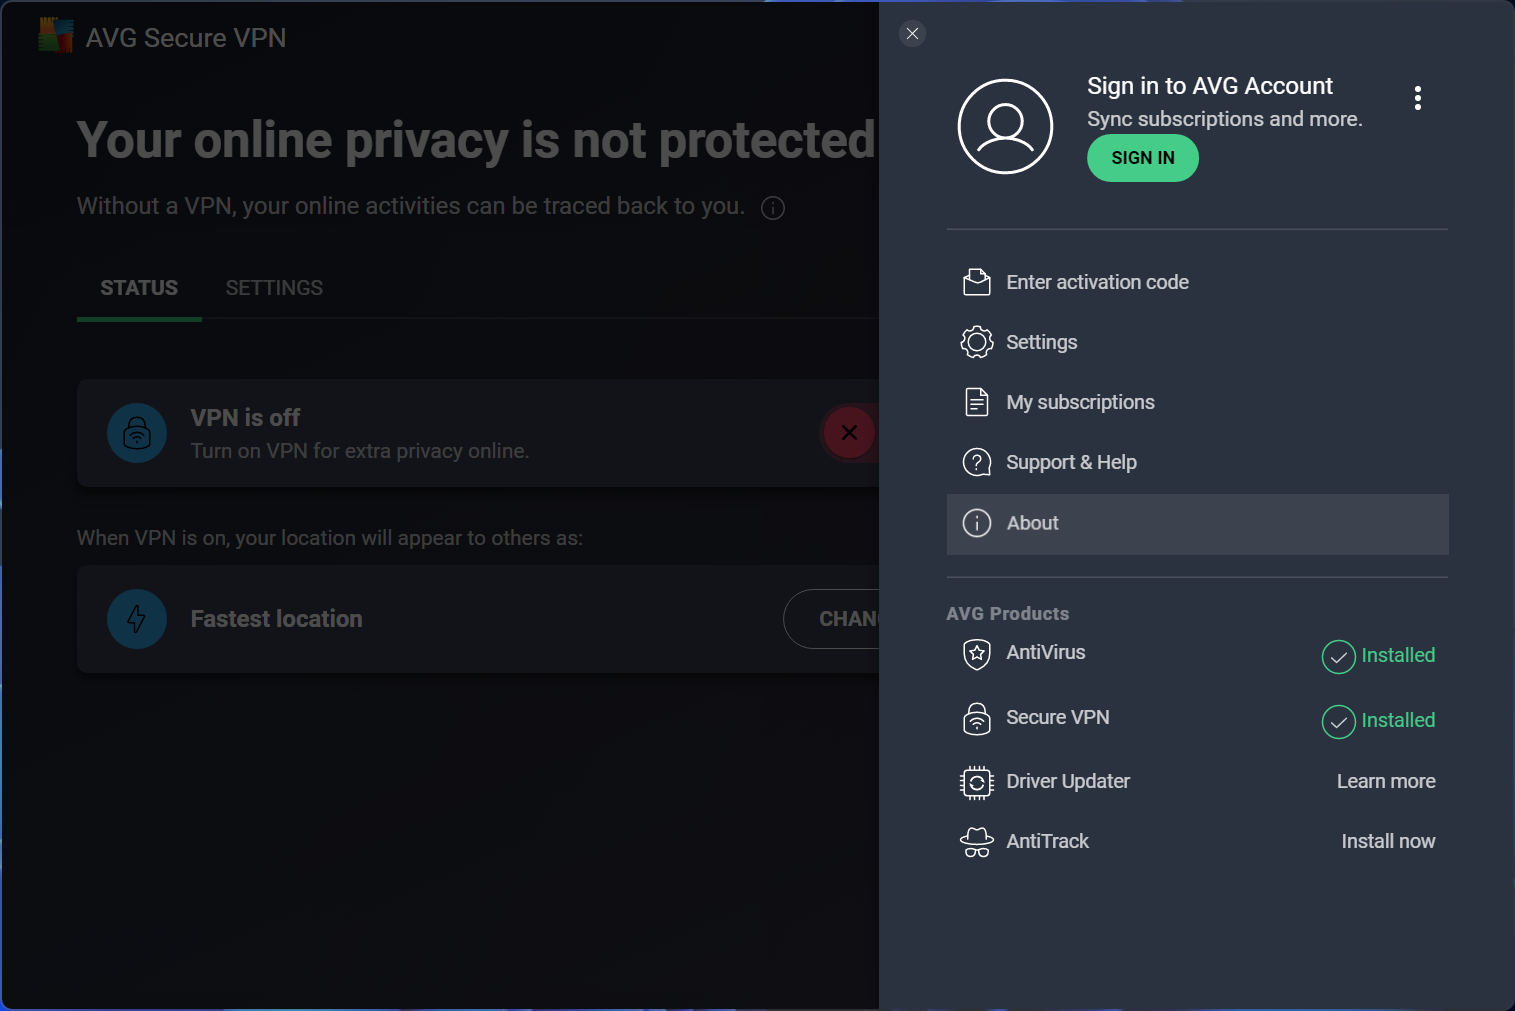Click the AntiTrack hat and glasses icon
1515x1011 pixels.
click(977, 842)
